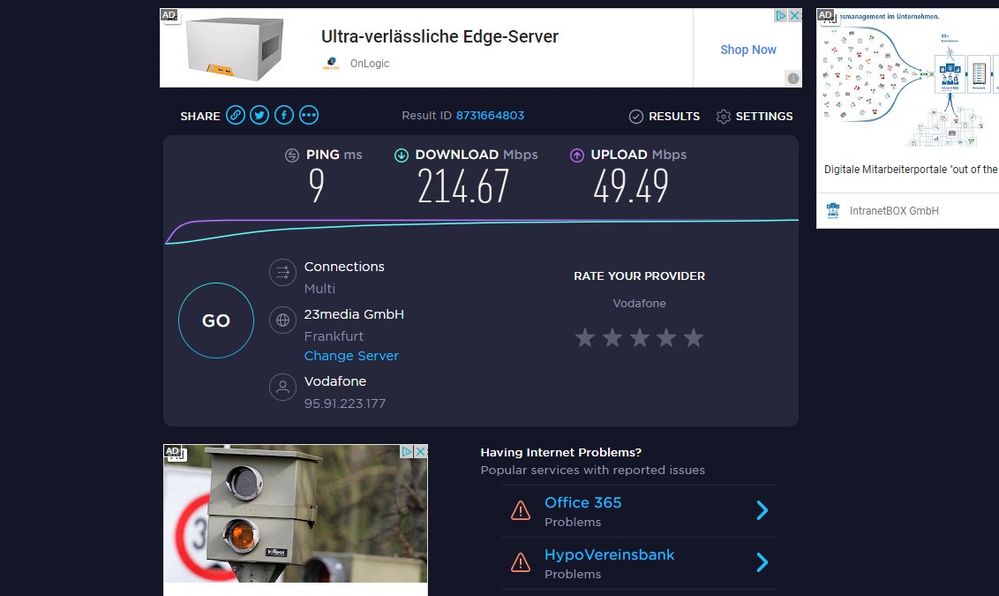Viewport: 999px width, 596px height.
Task: Open the RESULTS page
Action: tap(665, 116)
